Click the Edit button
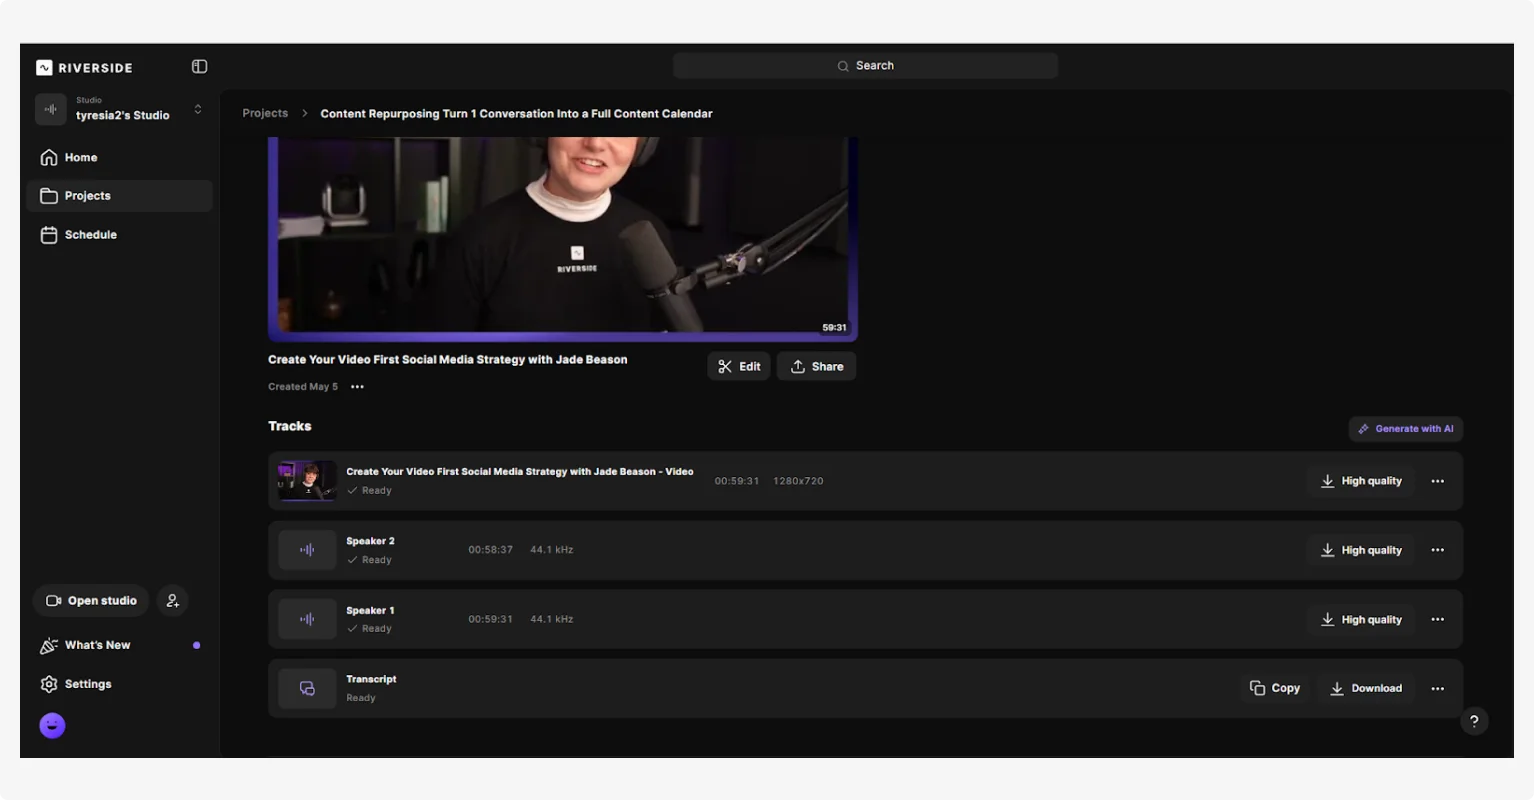Screen dimensions: 1534x800 pyautogui.click(x=739, y=367)
